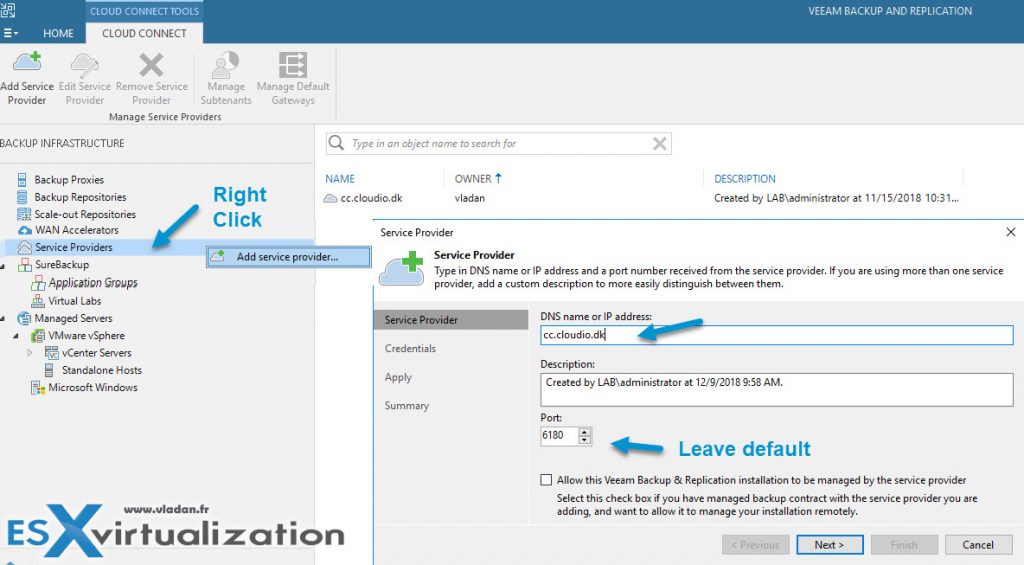
Task: Click the Manage Subtenants ribbon icon
Action: click(226, 66)
